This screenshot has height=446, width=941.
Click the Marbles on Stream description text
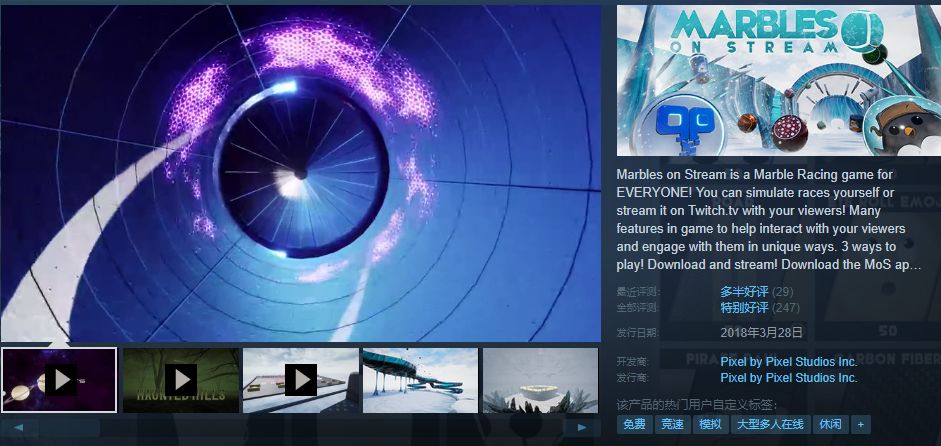click(x=769, y=220)
